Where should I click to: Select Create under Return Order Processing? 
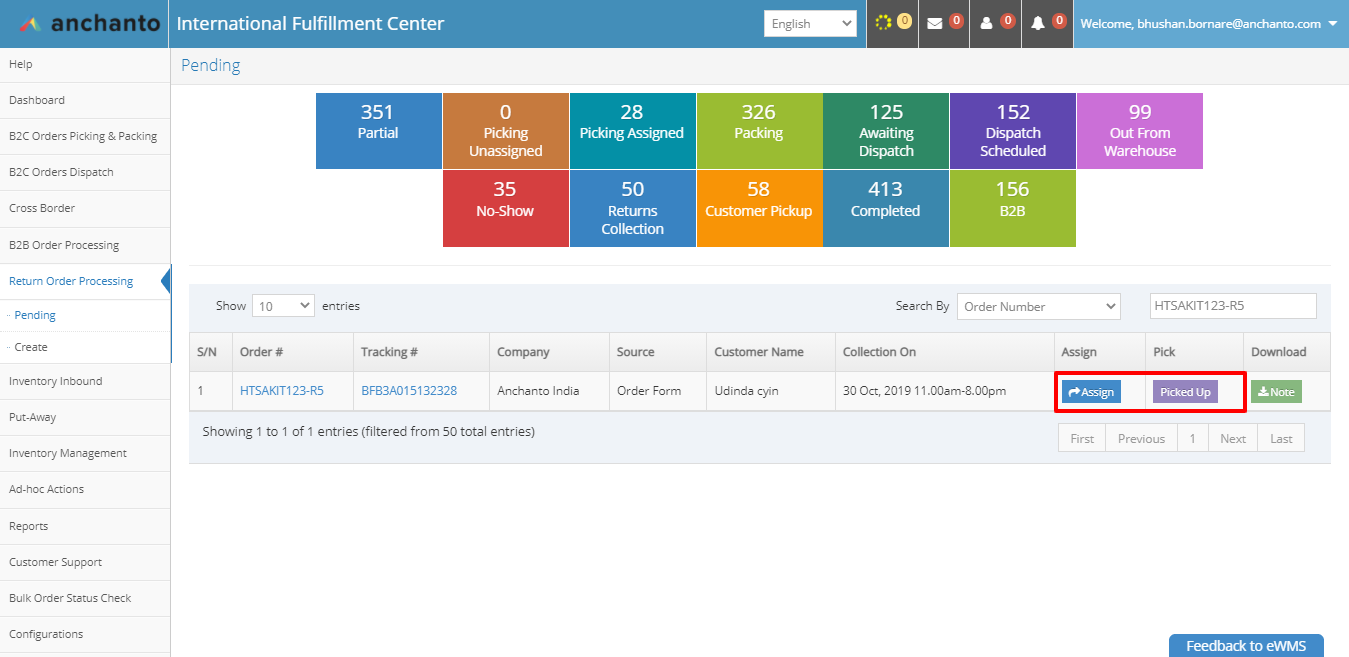(x=31, y=347)
